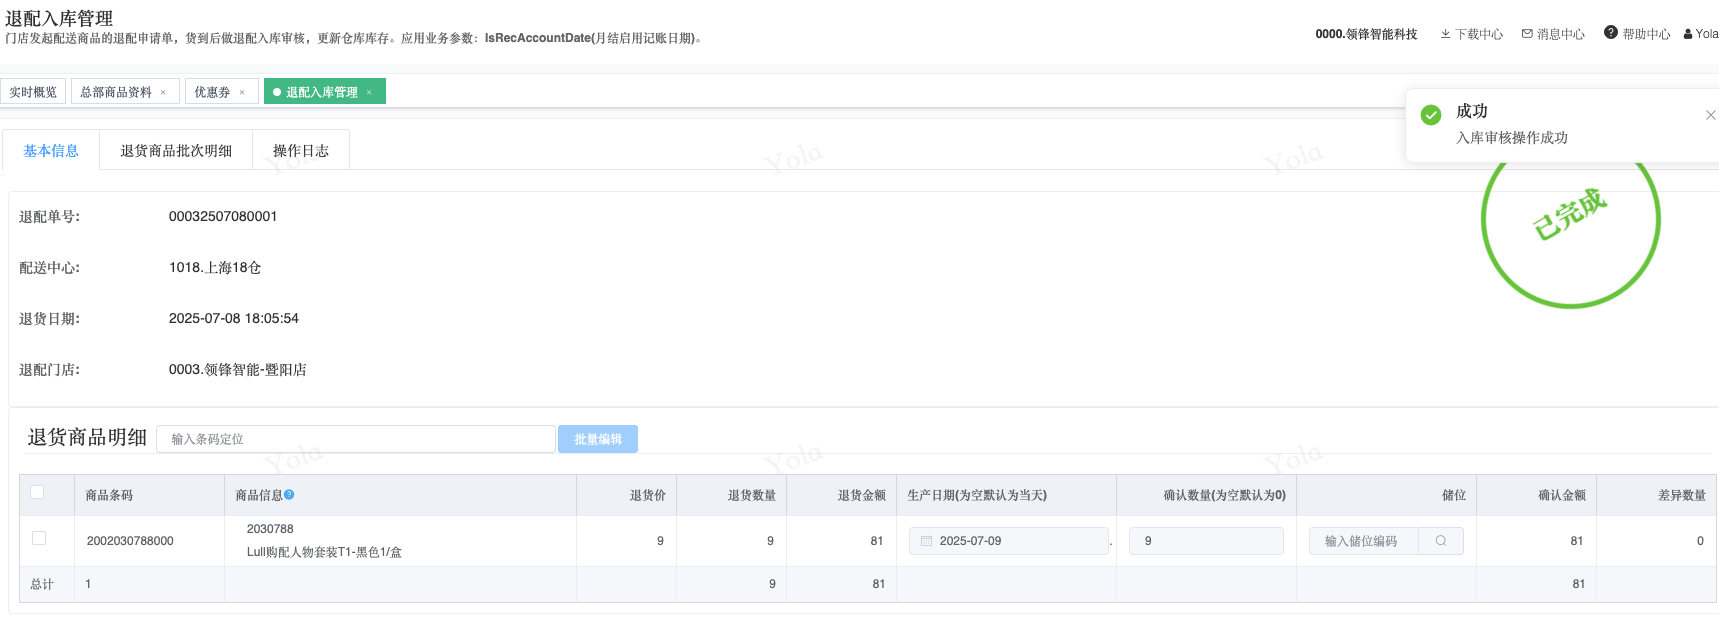Click the 退配门店 value 0003.领锋智能-暨阳店
Viewport: 1719px width, 644px height.
coord(238,369)
